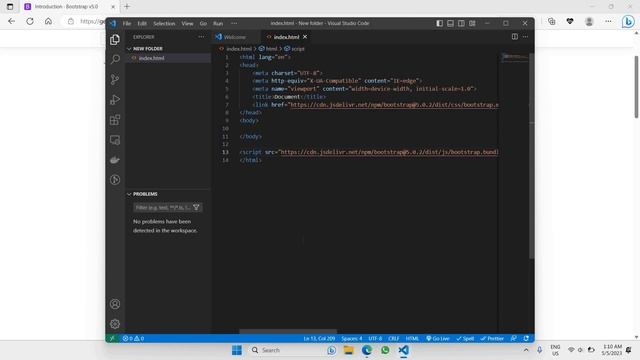
Task: Open the Remote Explorer view
Action: click(x=115, y=140)
